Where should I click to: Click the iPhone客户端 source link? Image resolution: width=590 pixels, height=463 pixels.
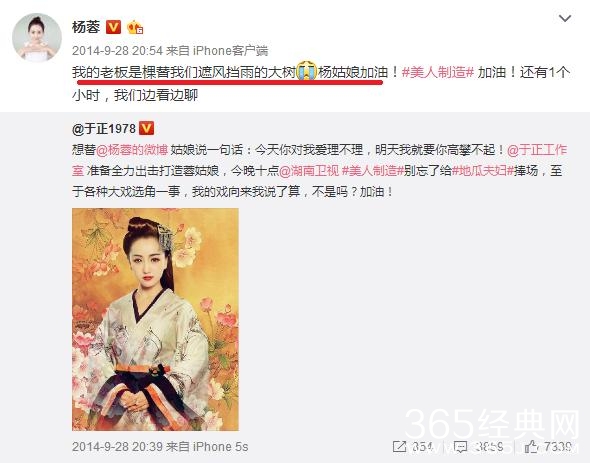click(230, 50)
